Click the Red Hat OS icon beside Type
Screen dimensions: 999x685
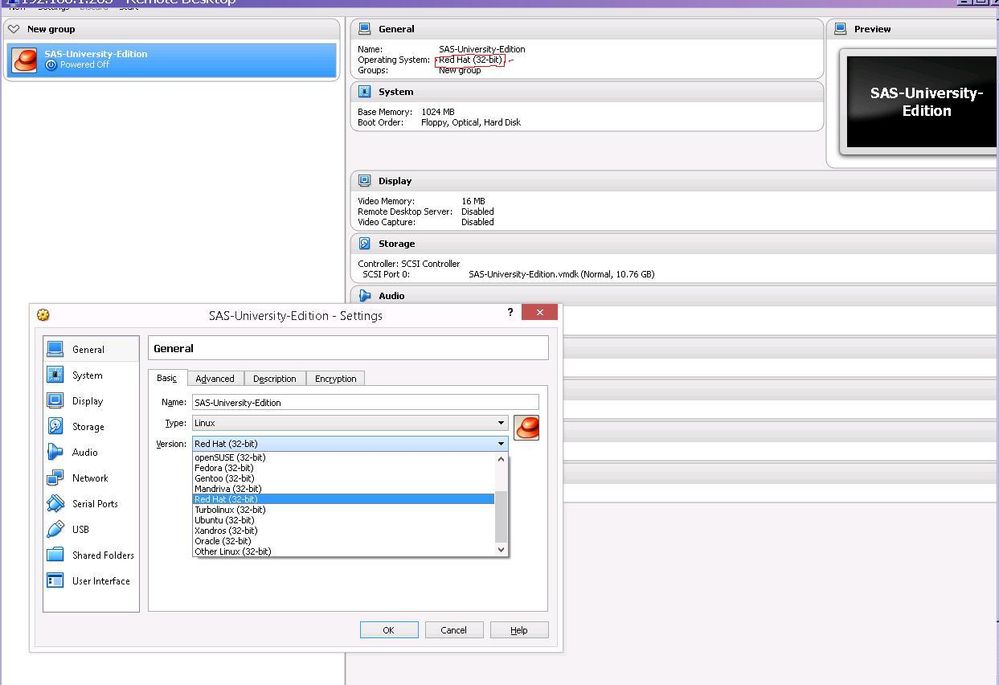click(x=527, y=427)
